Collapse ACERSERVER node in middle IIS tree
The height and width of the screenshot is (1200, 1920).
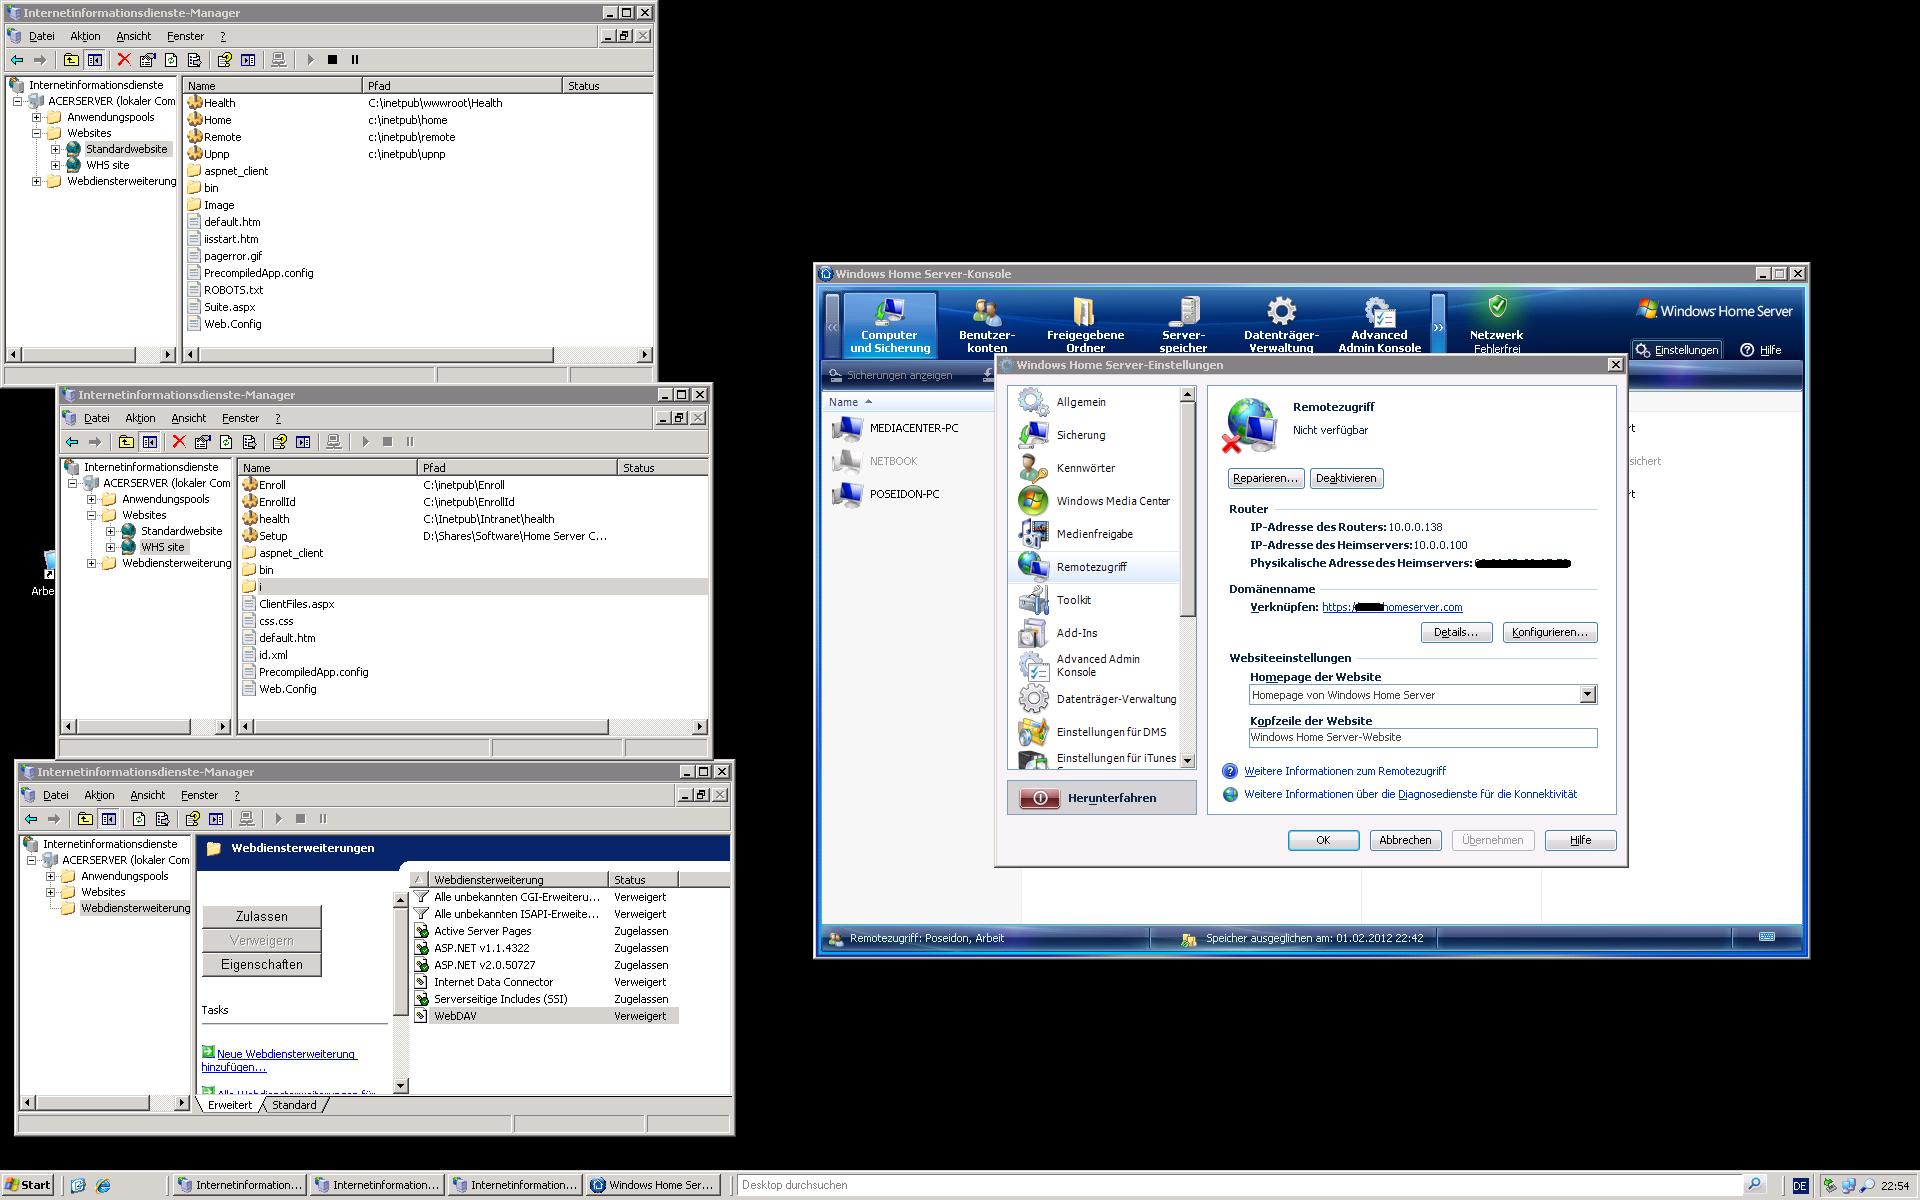[72, 483]
